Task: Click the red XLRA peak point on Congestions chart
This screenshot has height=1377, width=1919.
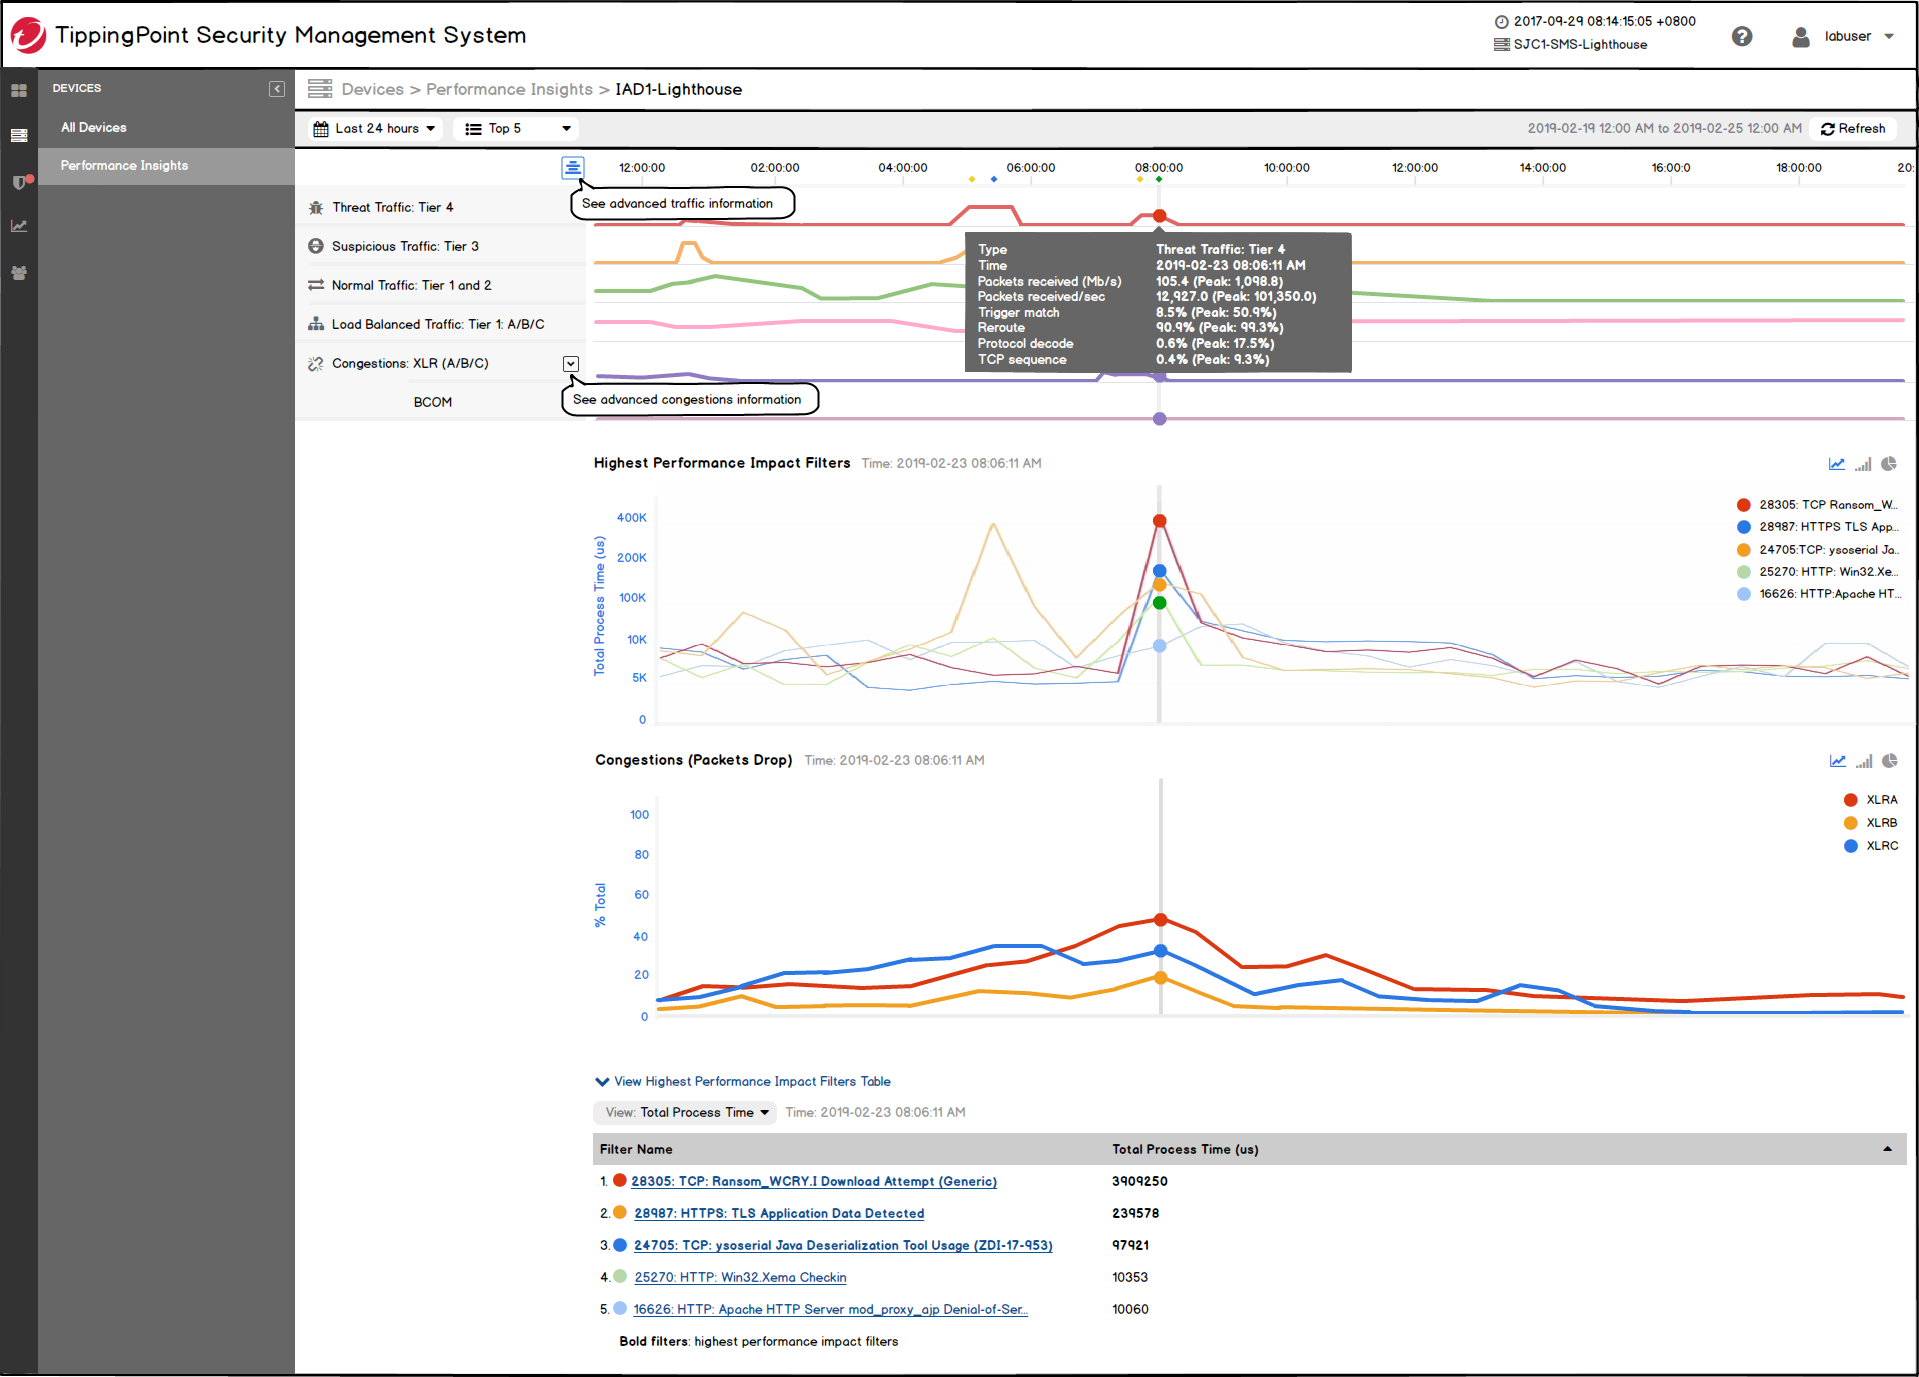Action: click(x=1160, y=920)
